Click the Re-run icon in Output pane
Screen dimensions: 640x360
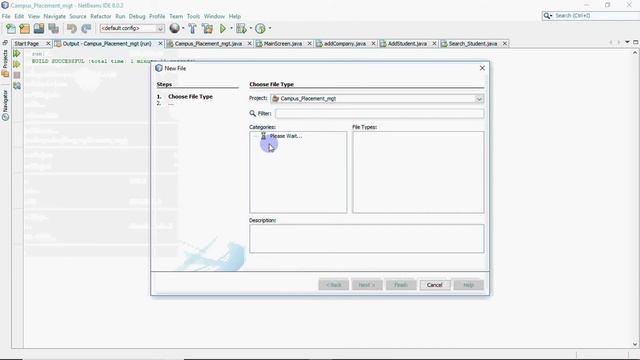[x=17, y=53]
